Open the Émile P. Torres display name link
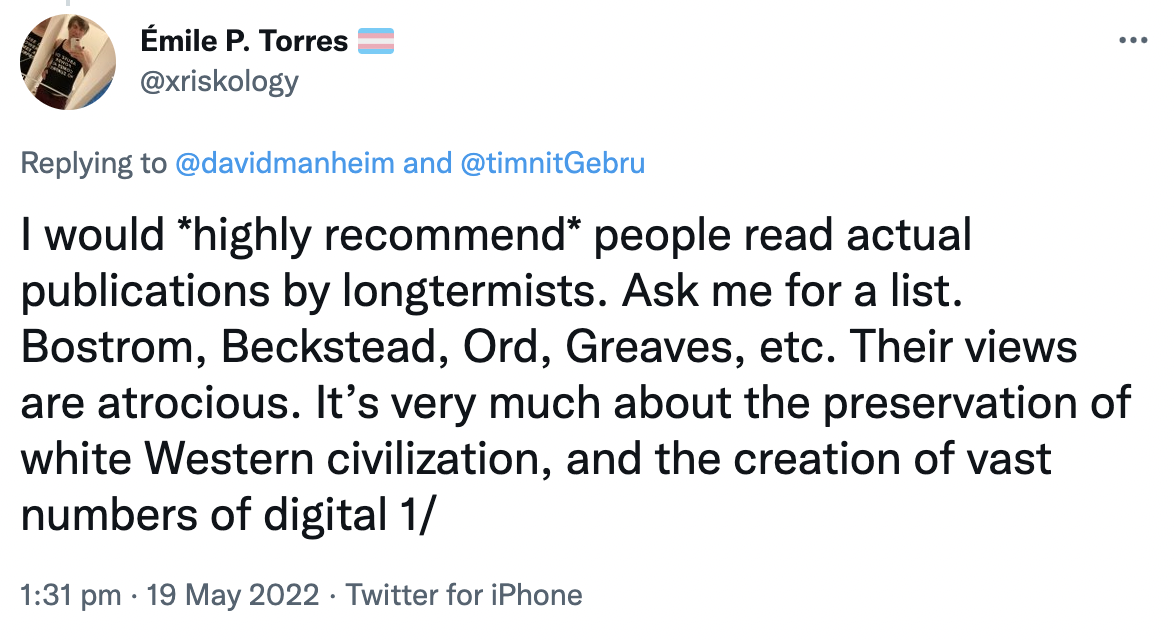 click(x=244, y=41)
